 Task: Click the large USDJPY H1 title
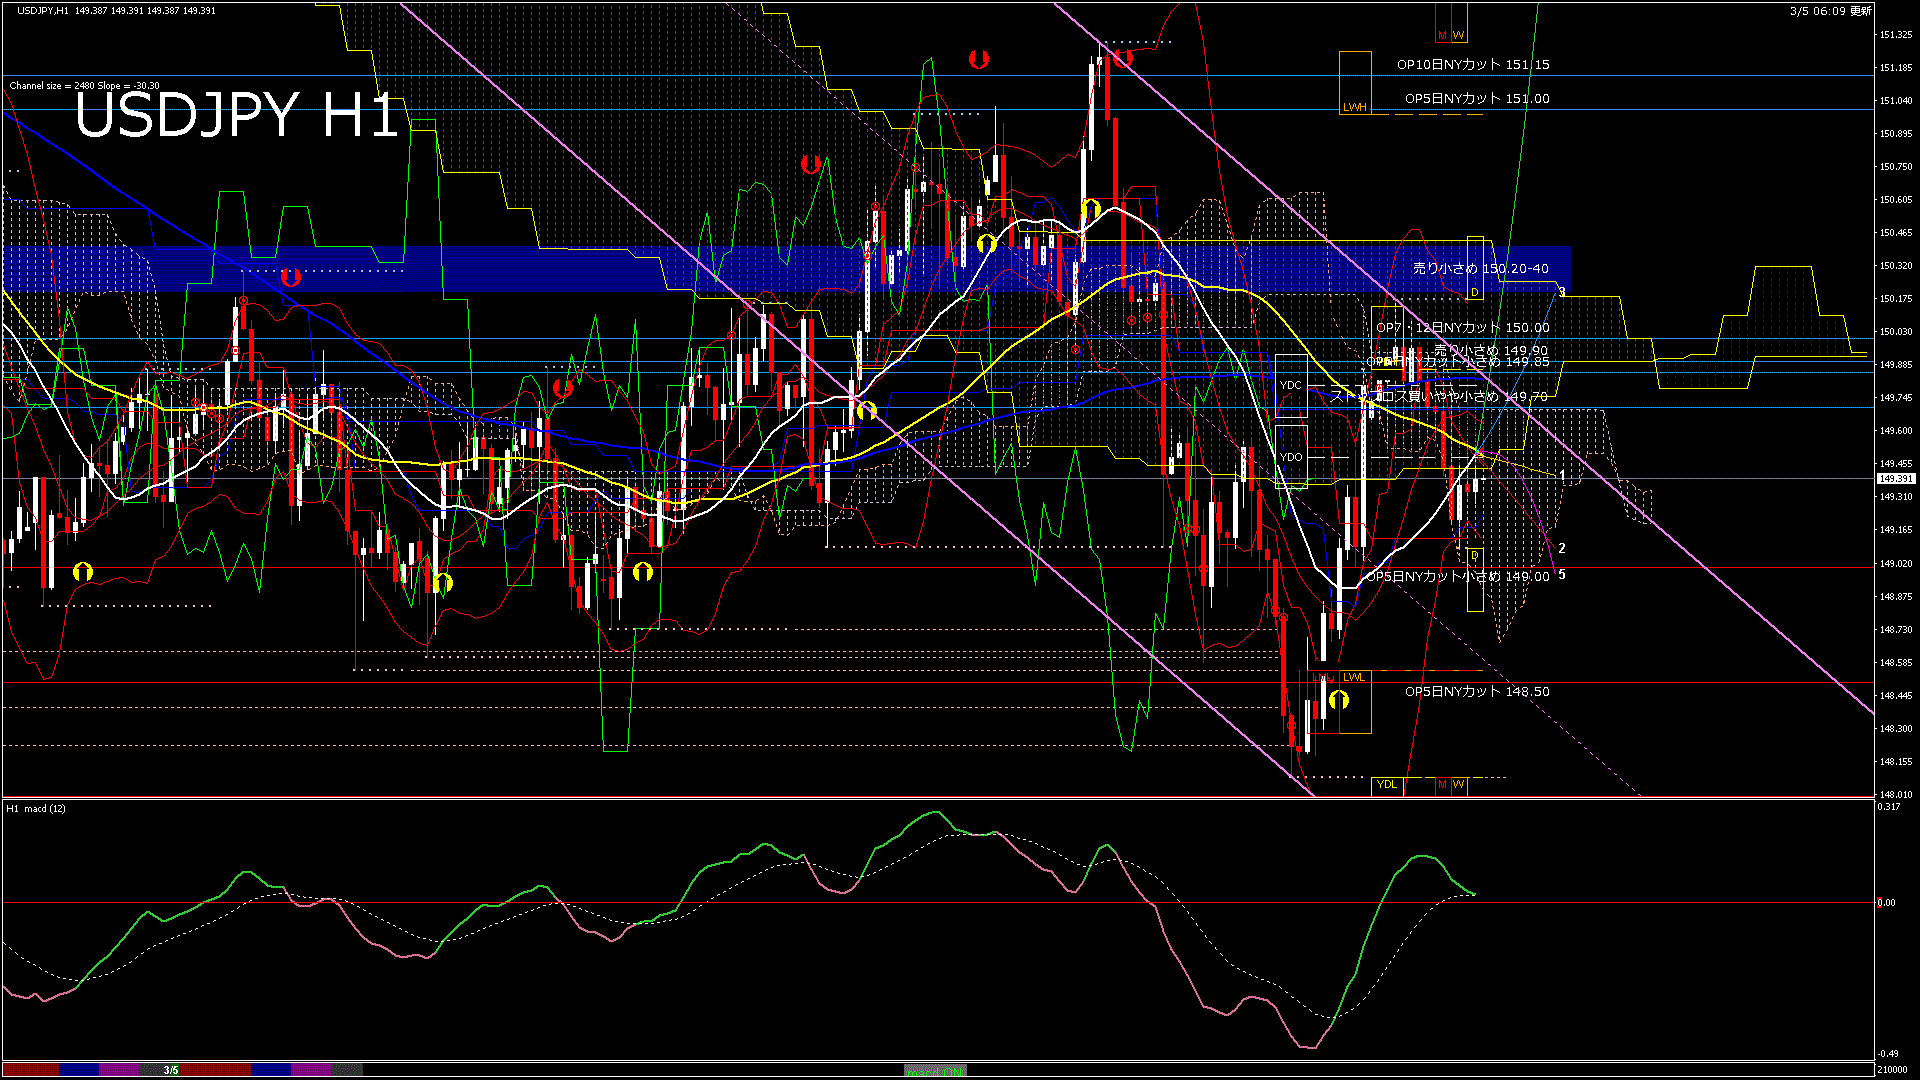(237, 115)
